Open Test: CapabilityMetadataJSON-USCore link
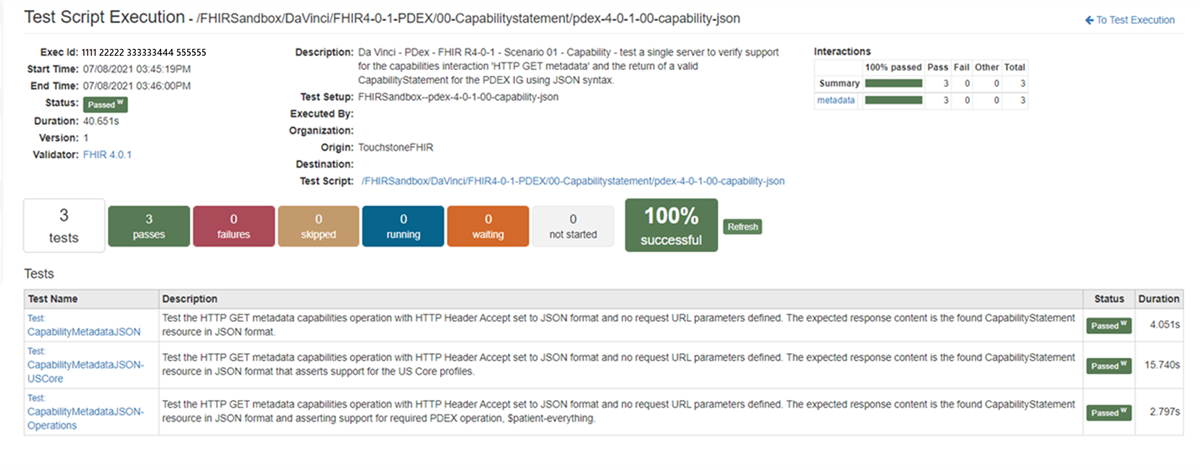This screenshot has width=1200, height=470. point(86,366)
